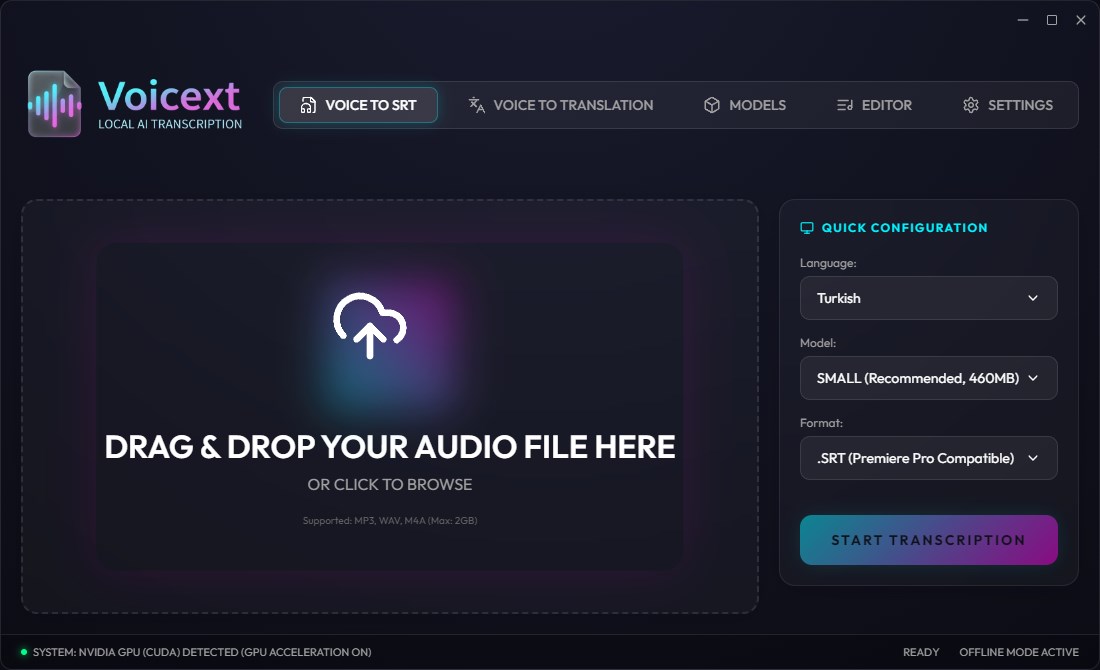1100x670 pixels.
Task: Click the green system status dot
Action: pyautogui.click(x=24, y=652)
